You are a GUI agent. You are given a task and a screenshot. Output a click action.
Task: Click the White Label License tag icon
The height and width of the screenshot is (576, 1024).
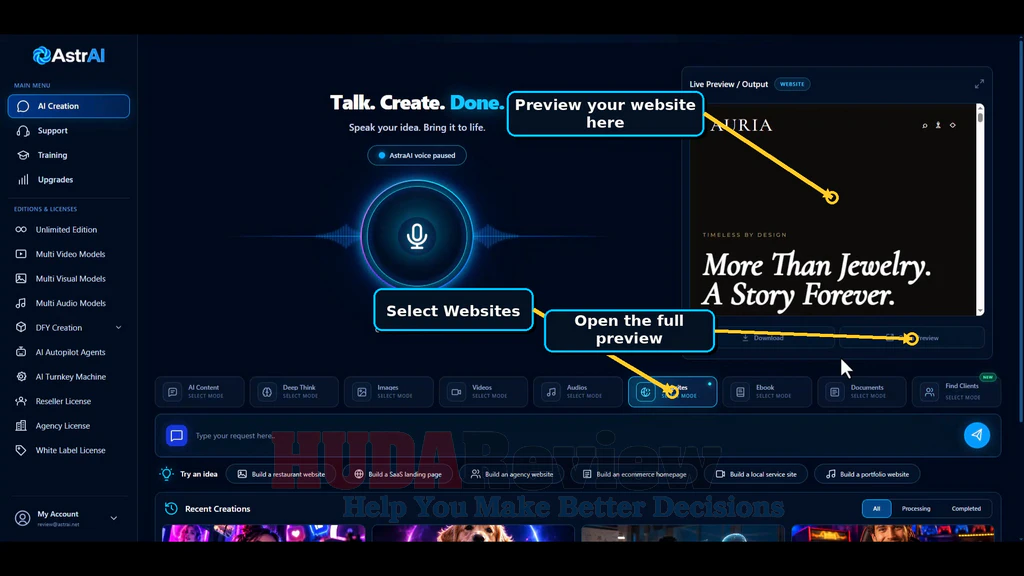point(21,450)
